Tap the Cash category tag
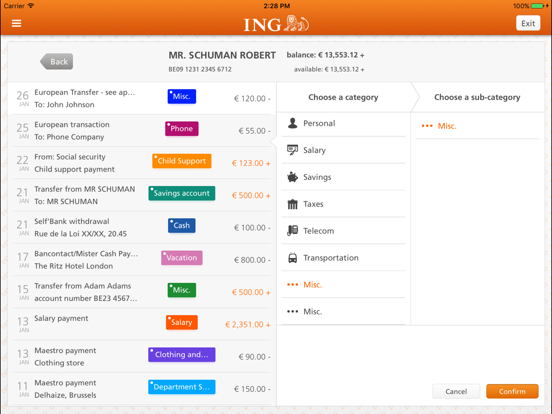 [182, 225]
